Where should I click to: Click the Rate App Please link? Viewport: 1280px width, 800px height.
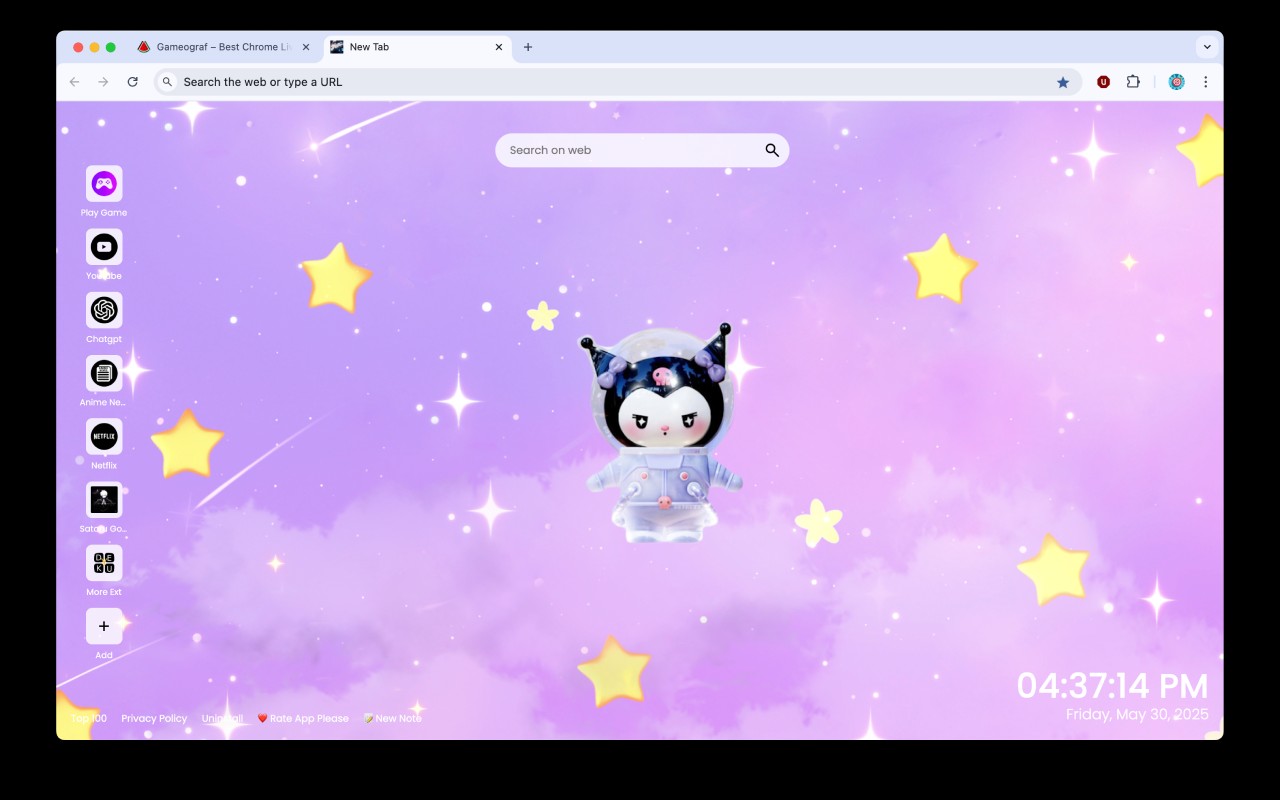tap(303, 718)
